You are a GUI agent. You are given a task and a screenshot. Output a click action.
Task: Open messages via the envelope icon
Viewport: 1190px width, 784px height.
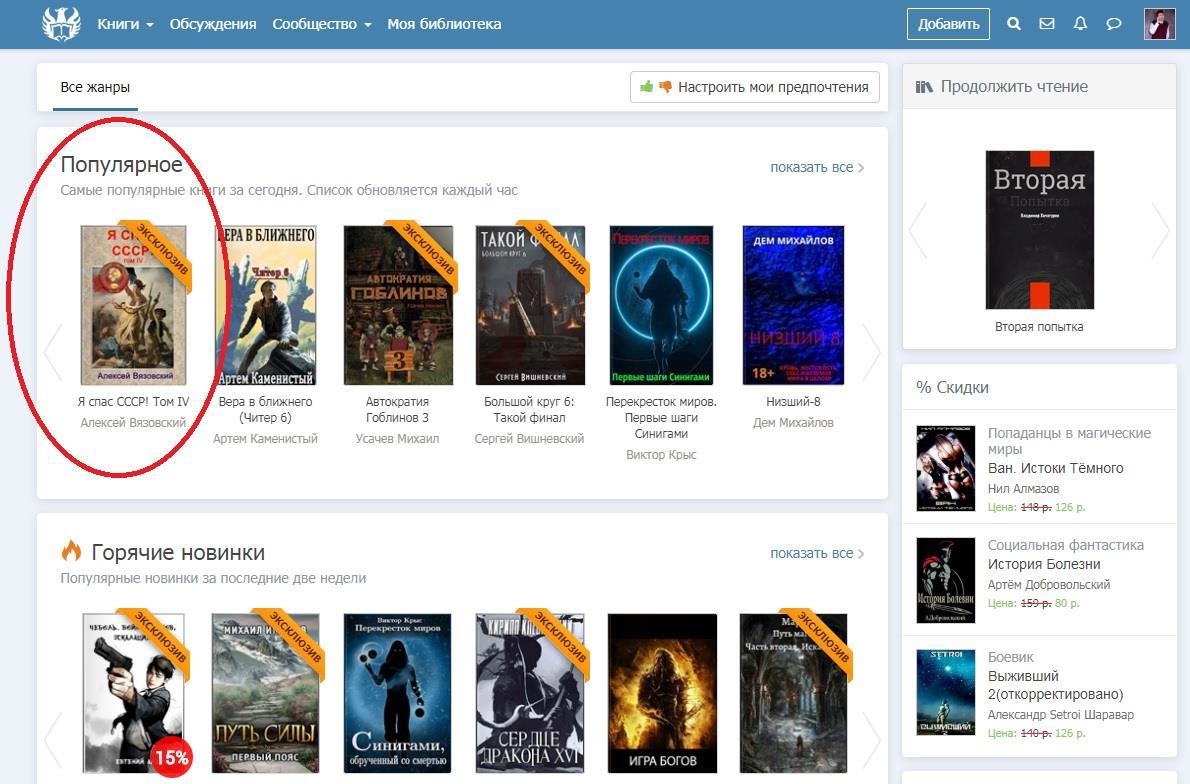tap(1047, 24)
